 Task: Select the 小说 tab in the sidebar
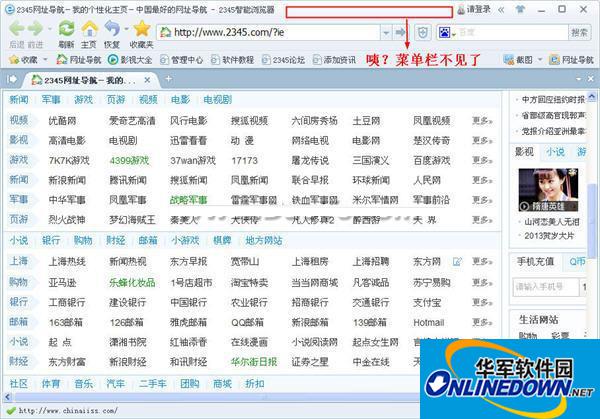556,152
